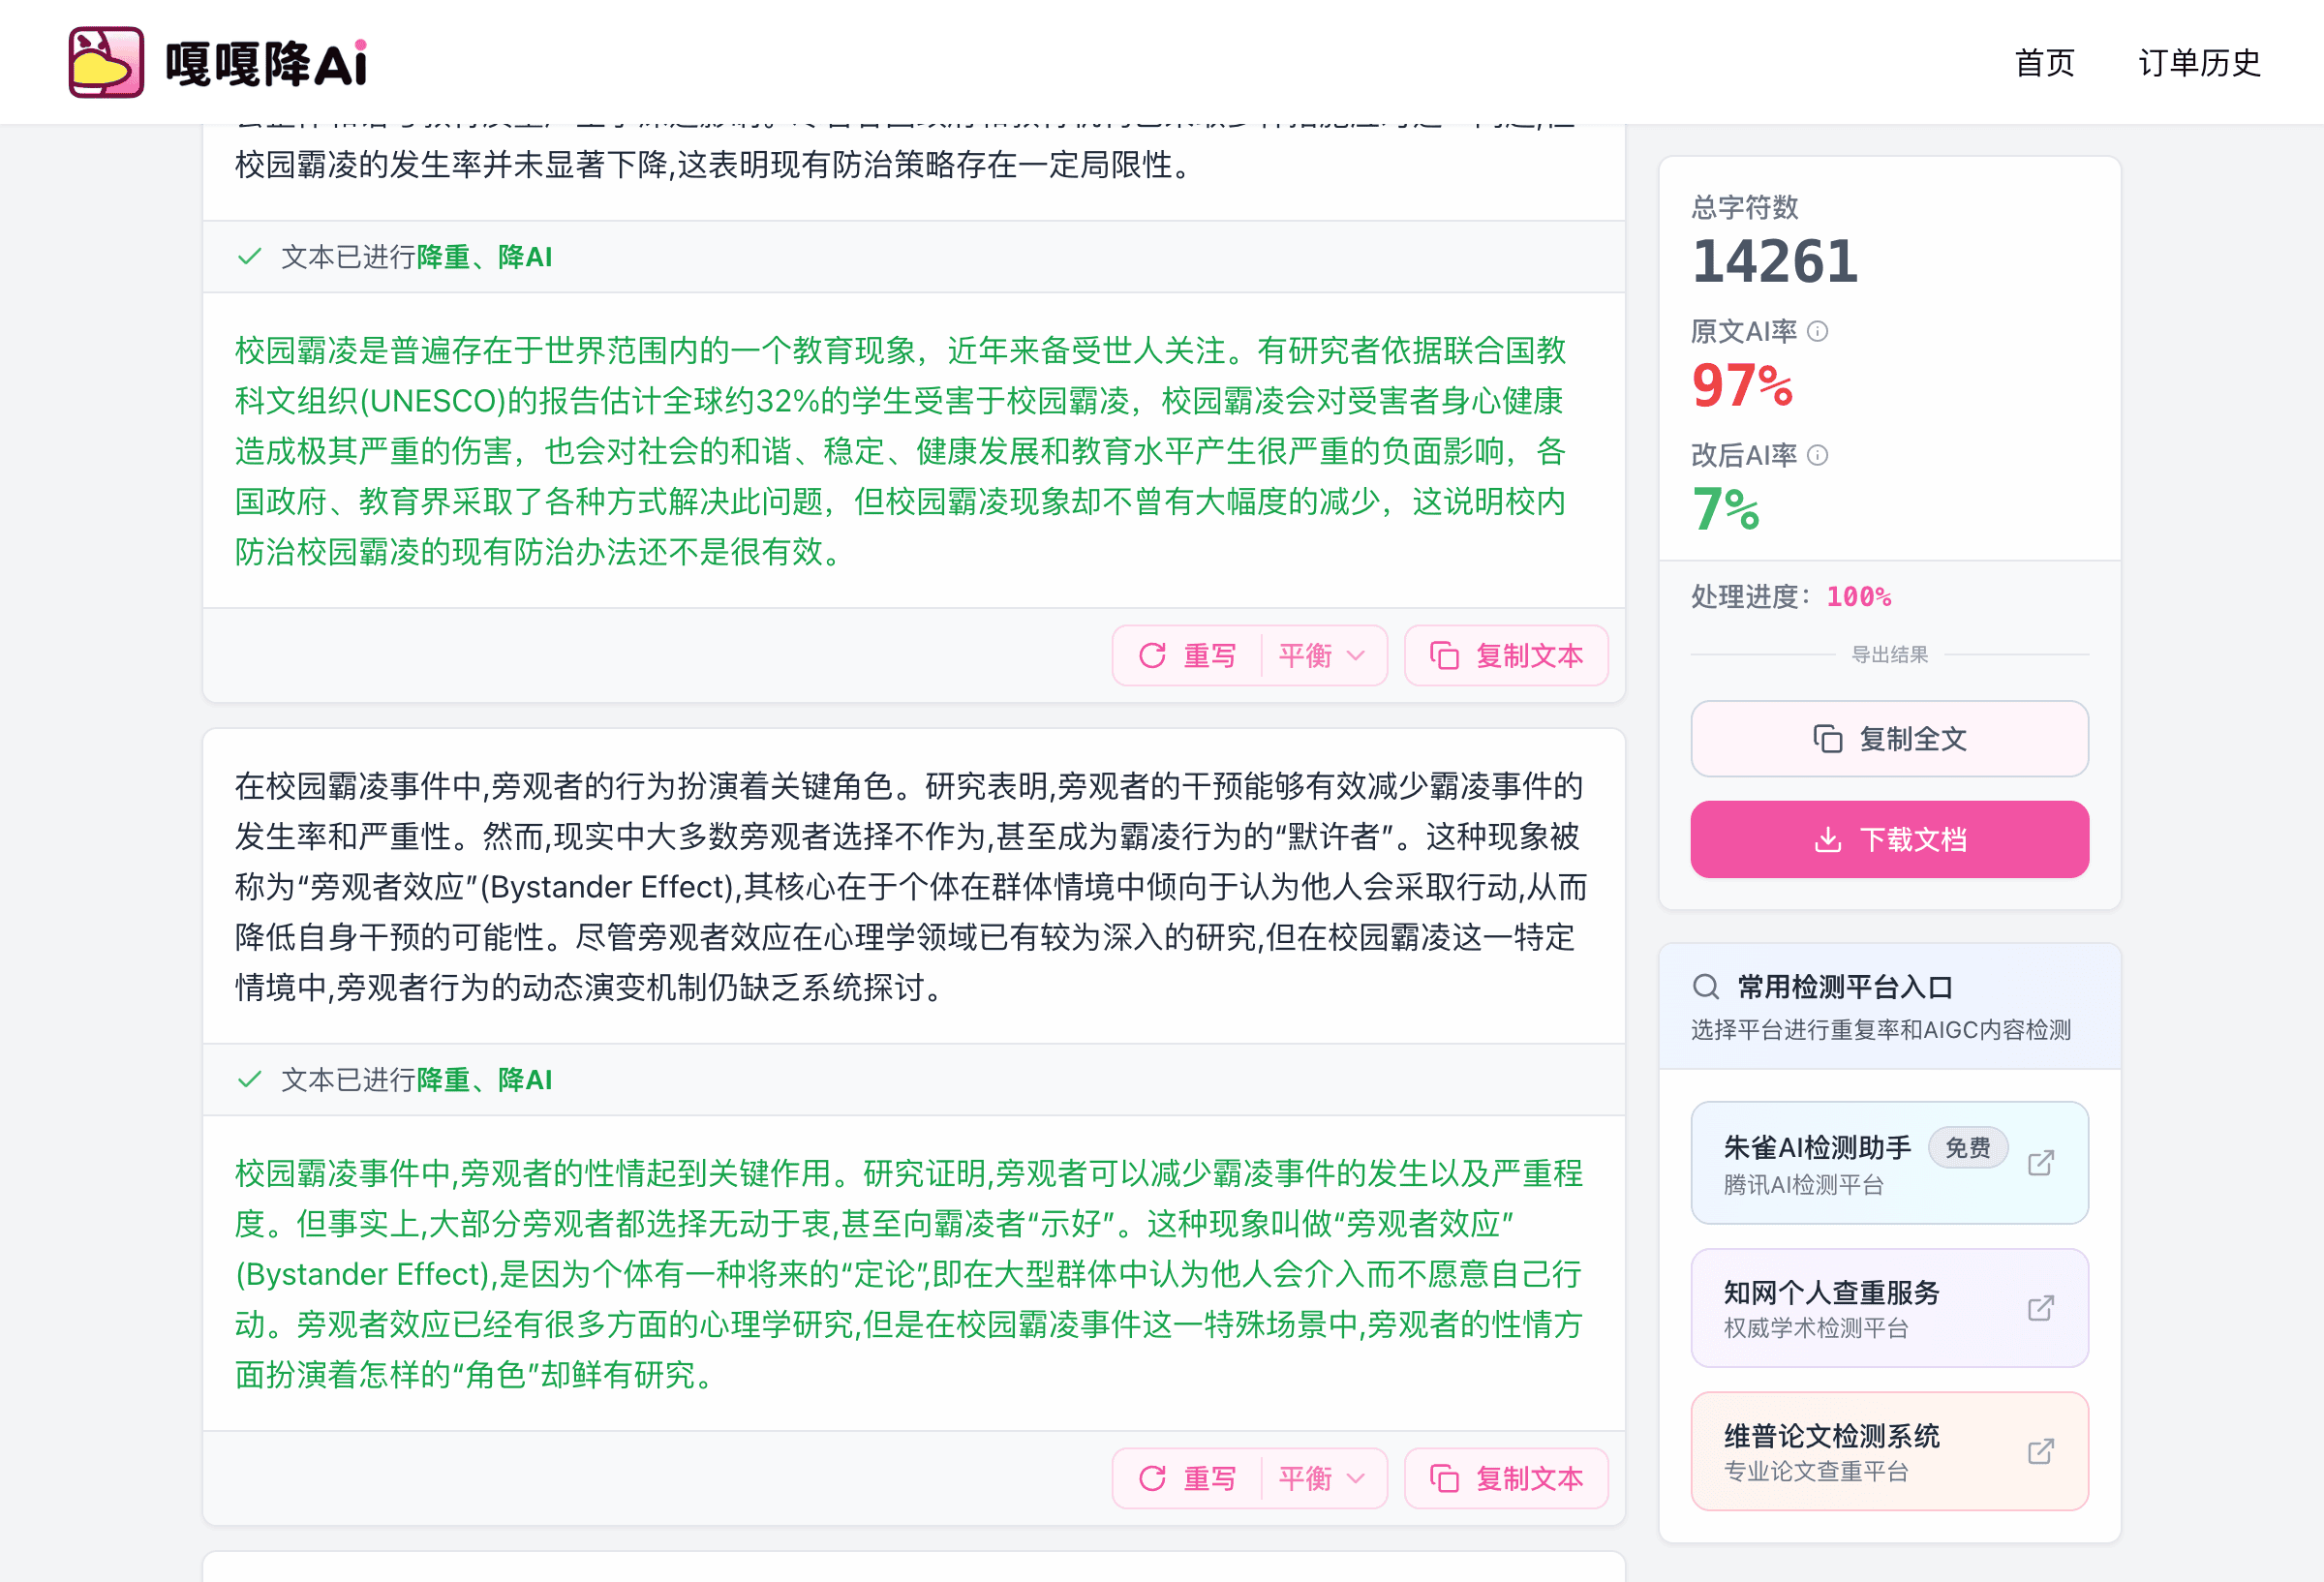Click the info icon next to 原文AI率
This screenshot has height=1582, width=2324.
click(1818, 331)
